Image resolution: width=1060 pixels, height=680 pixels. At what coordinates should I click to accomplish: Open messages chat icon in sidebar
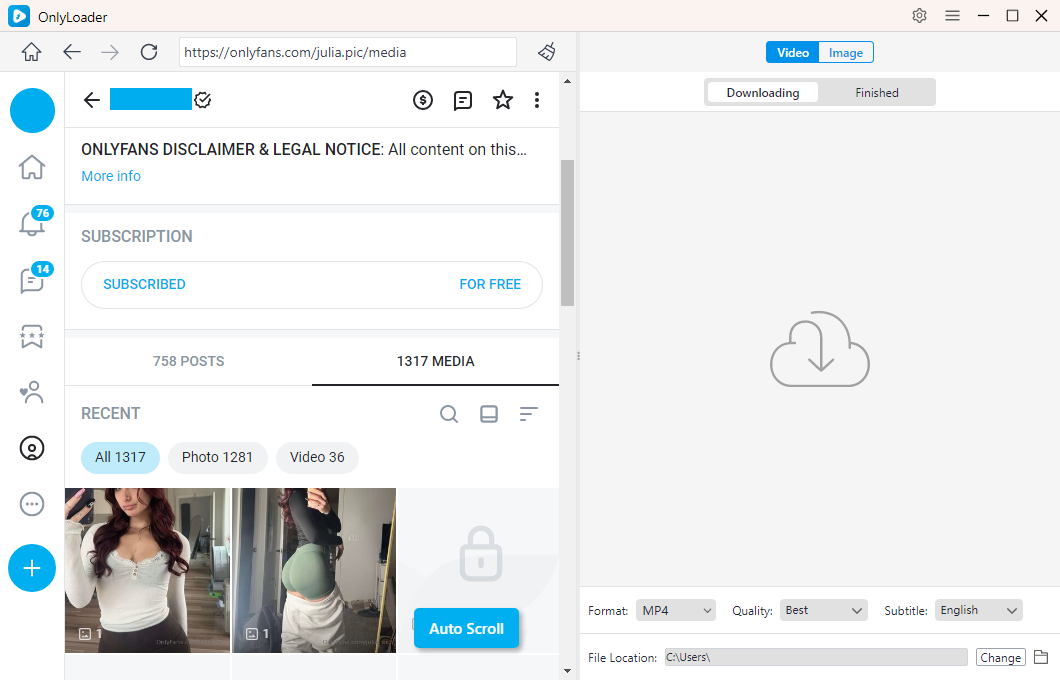(32, 281)
